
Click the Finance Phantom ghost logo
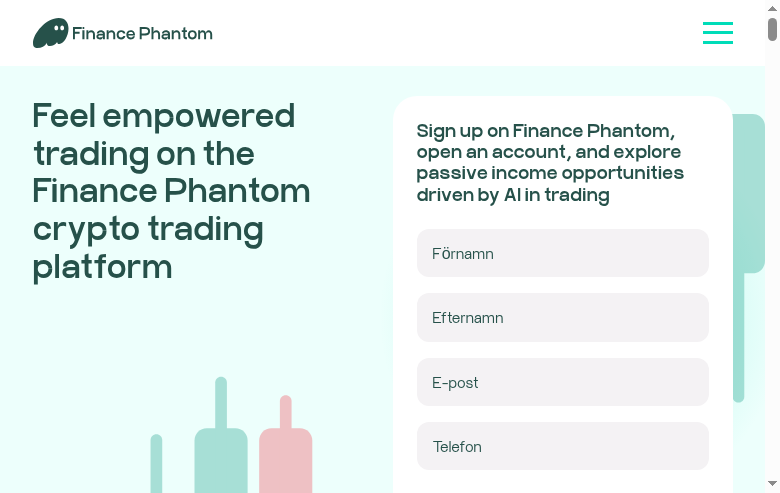click(51, 33)
